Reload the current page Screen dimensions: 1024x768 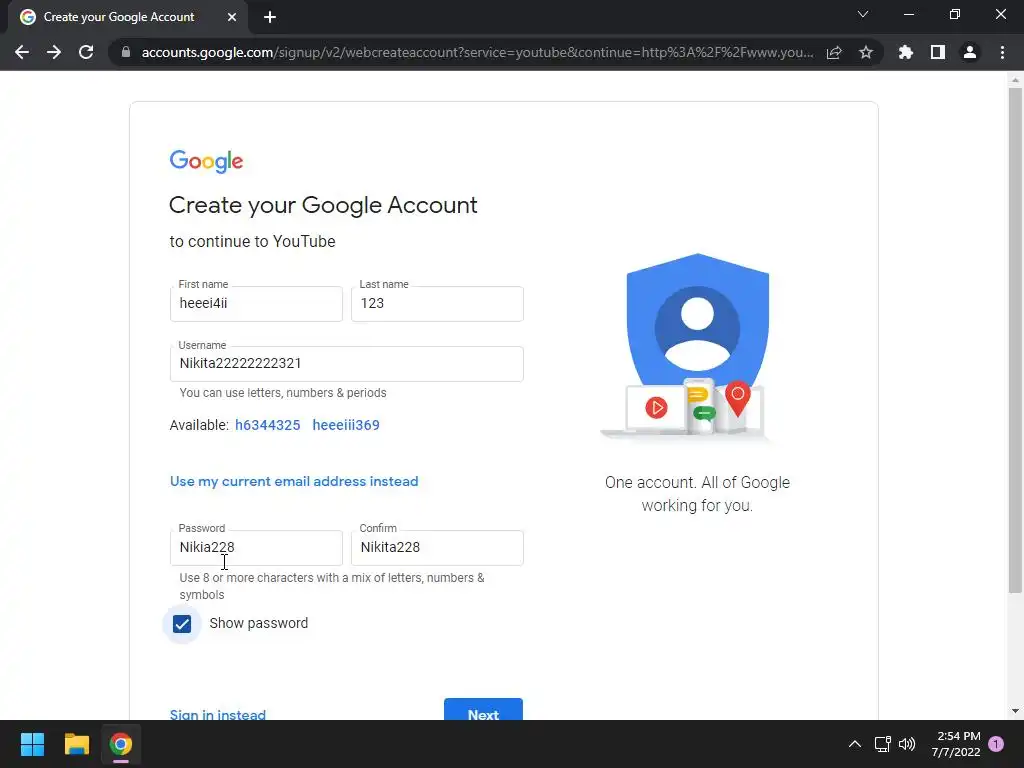[86, 52]
